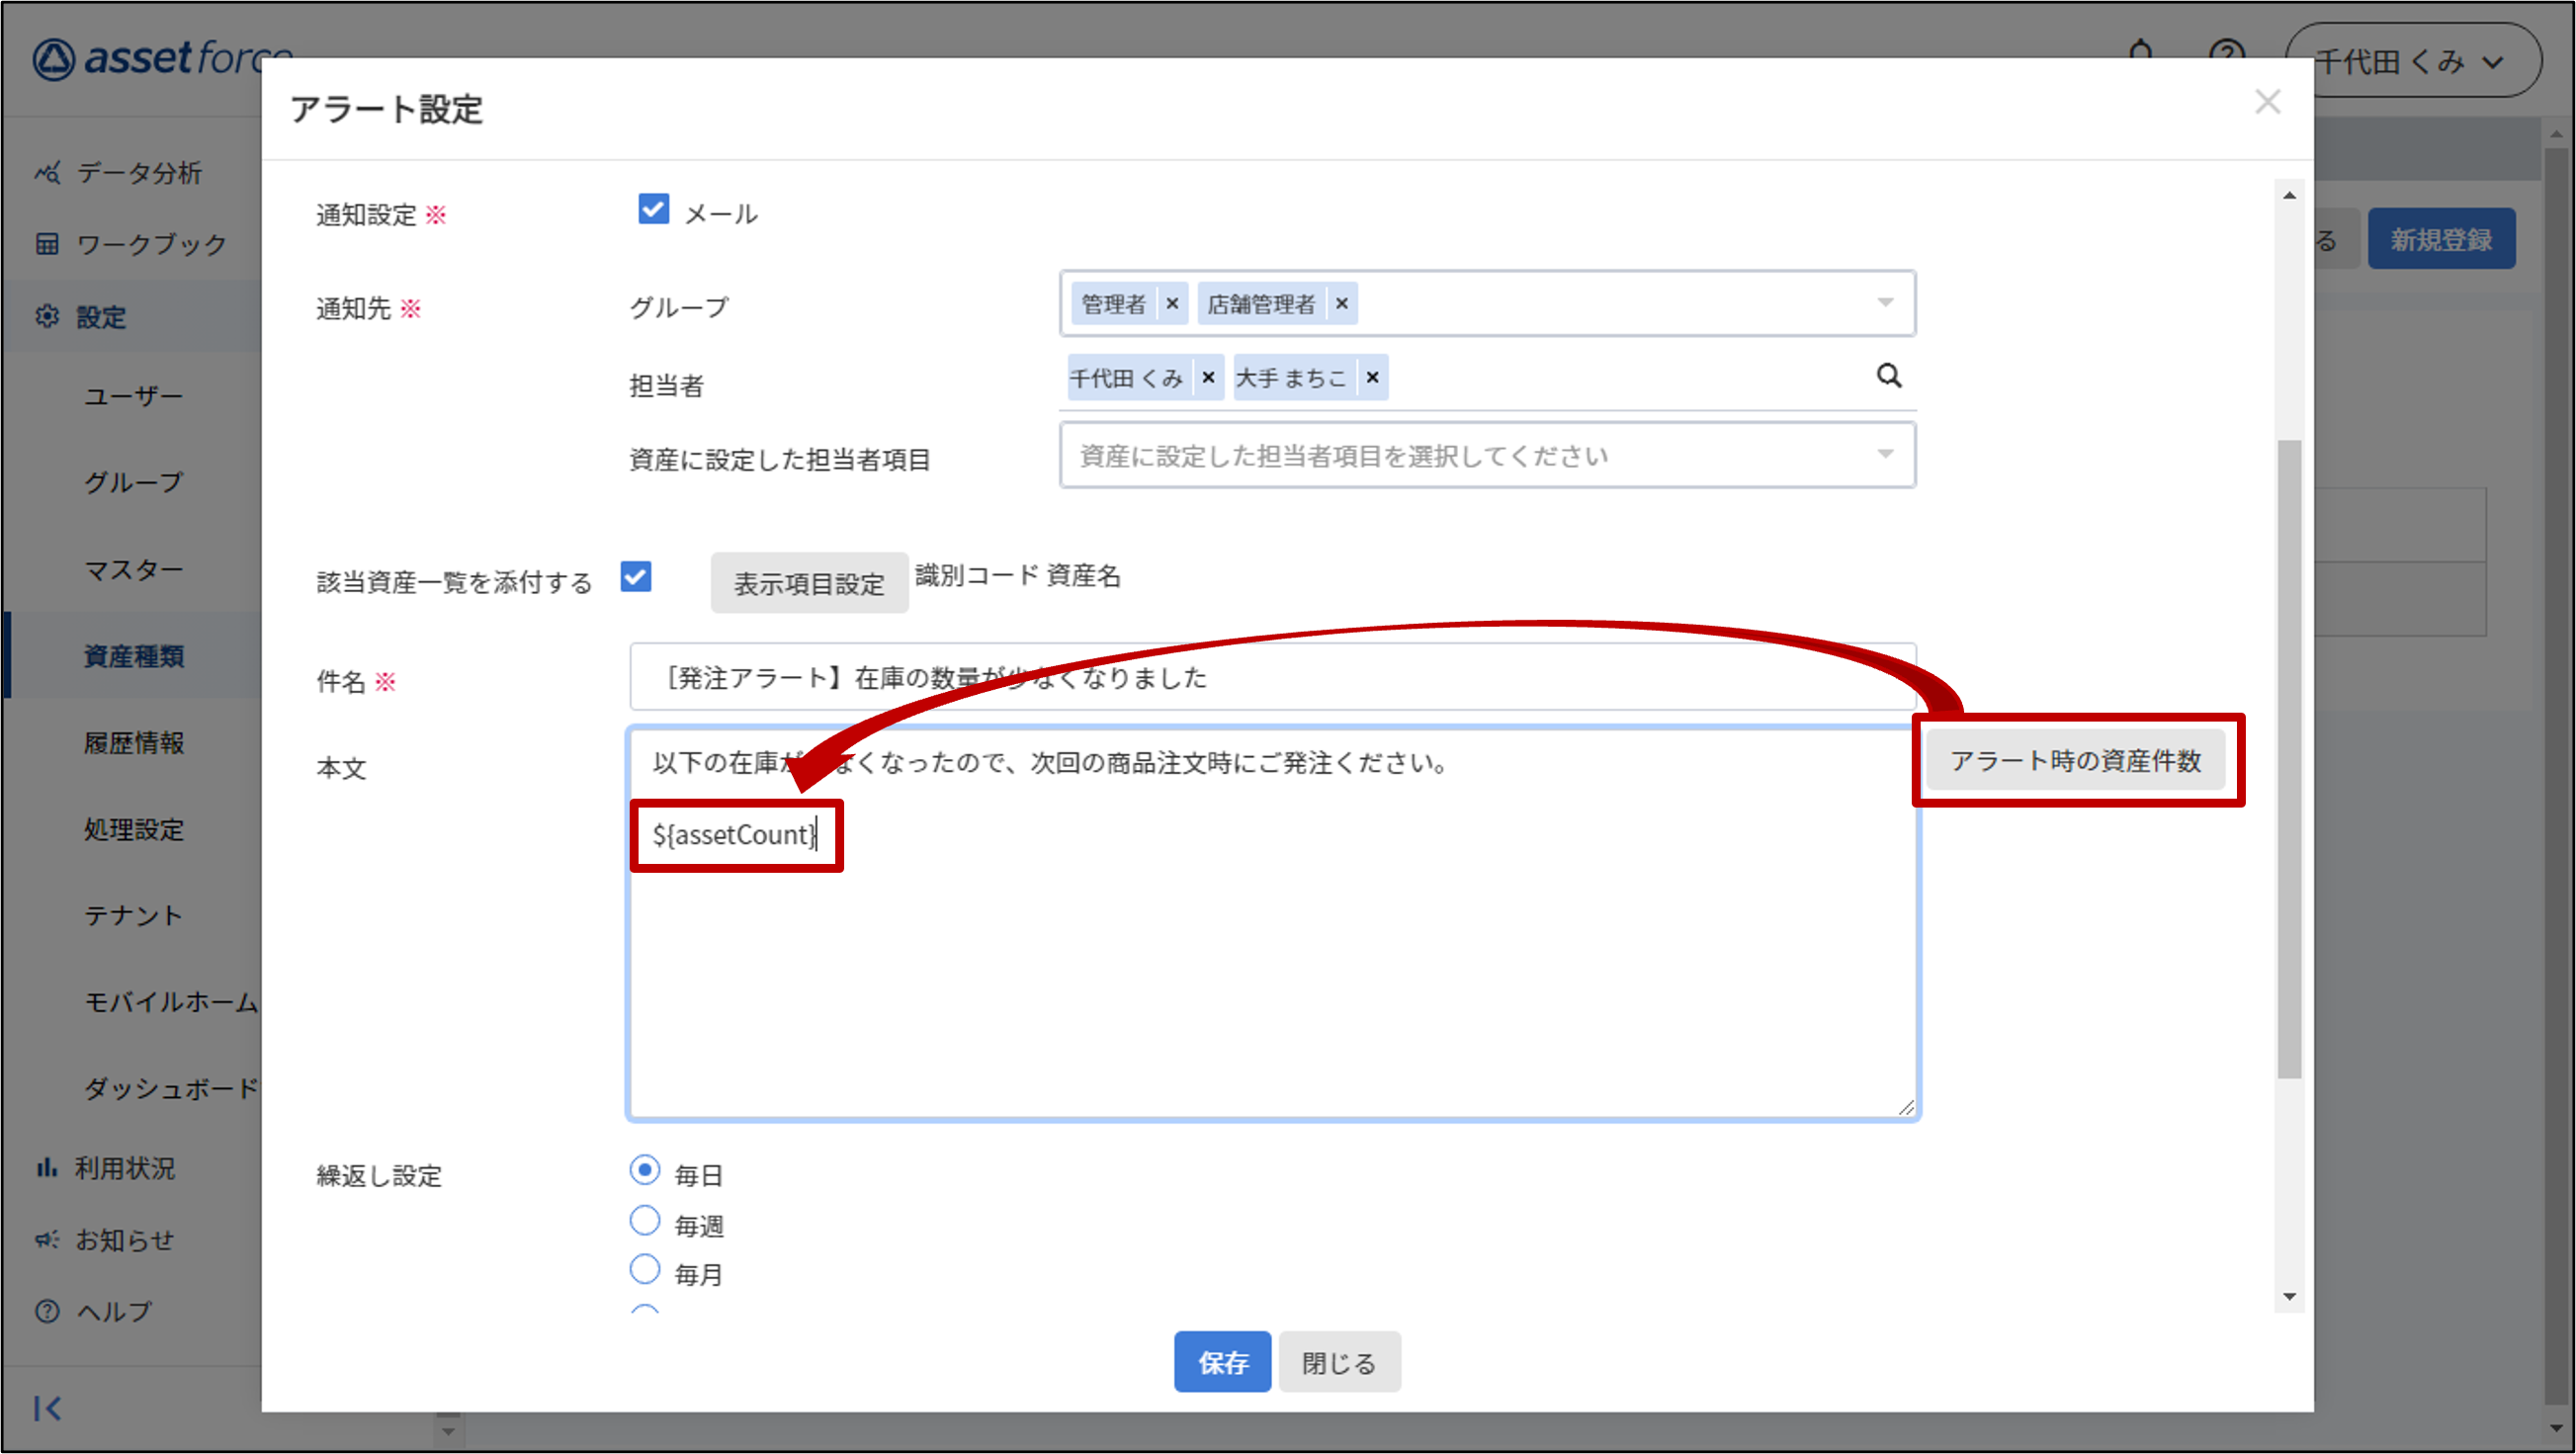Select the 毎週 repeat option
The width and height of the screenshot is (2576, 1454).
pos(645,1221)
